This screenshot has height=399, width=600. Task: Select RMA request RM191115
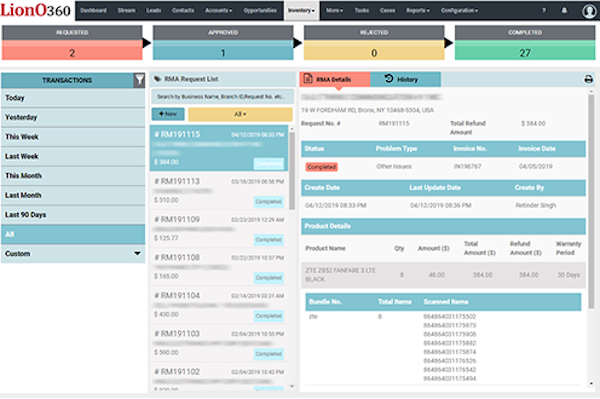(219, 148)
